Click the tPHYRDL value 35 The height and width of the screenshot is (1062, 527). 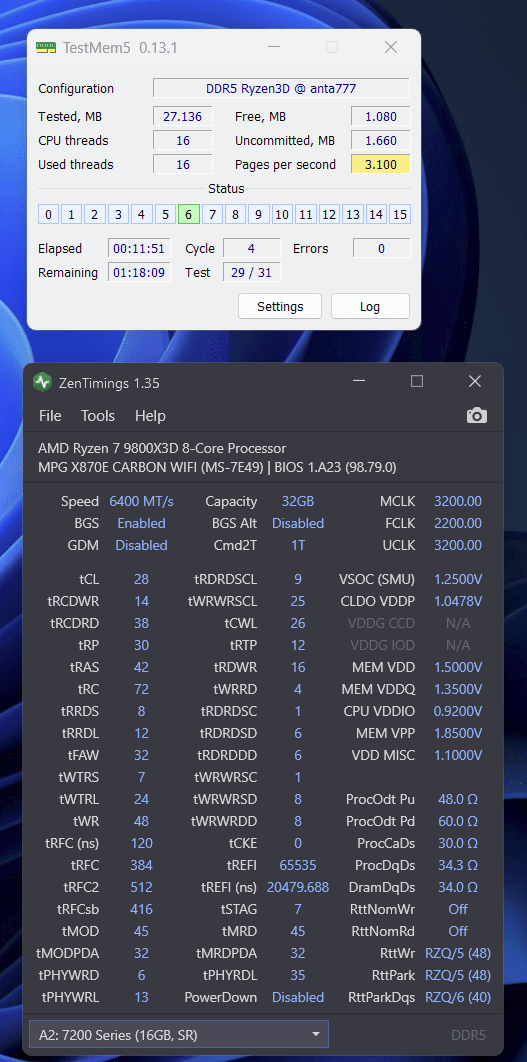coord(298,975)
